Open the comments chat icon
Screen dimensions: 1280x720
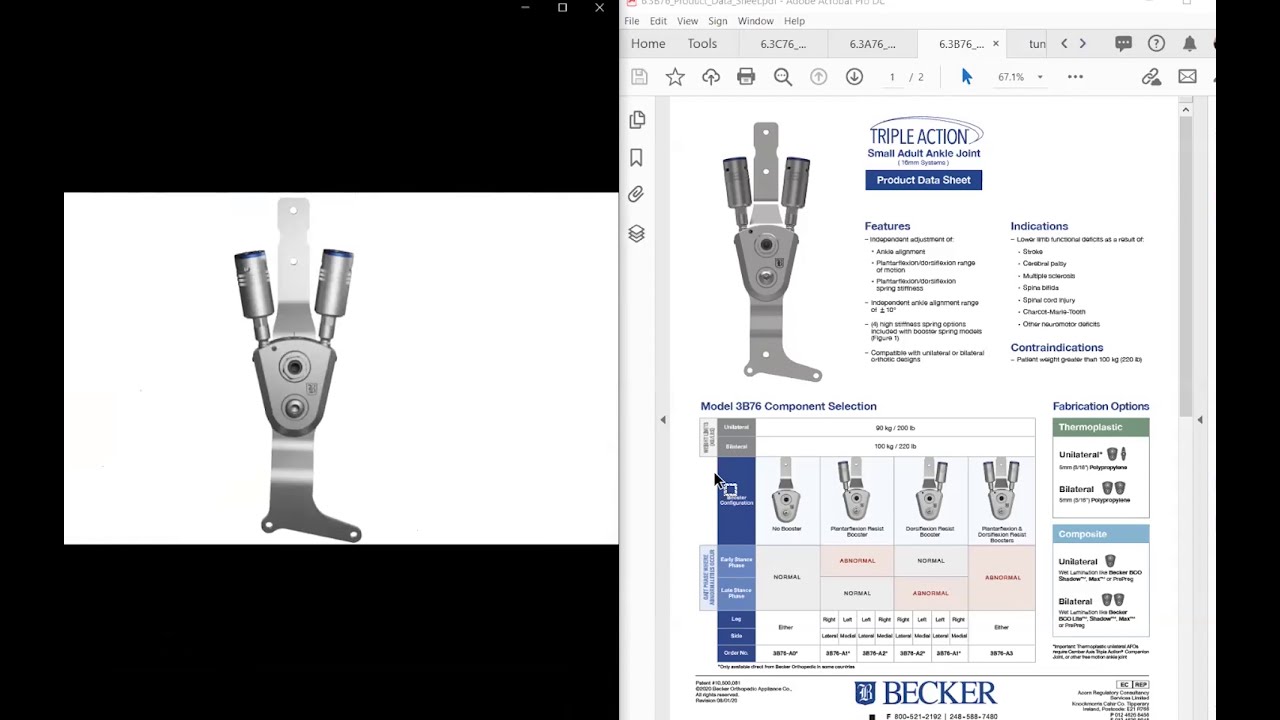[x=1124, y=44]
